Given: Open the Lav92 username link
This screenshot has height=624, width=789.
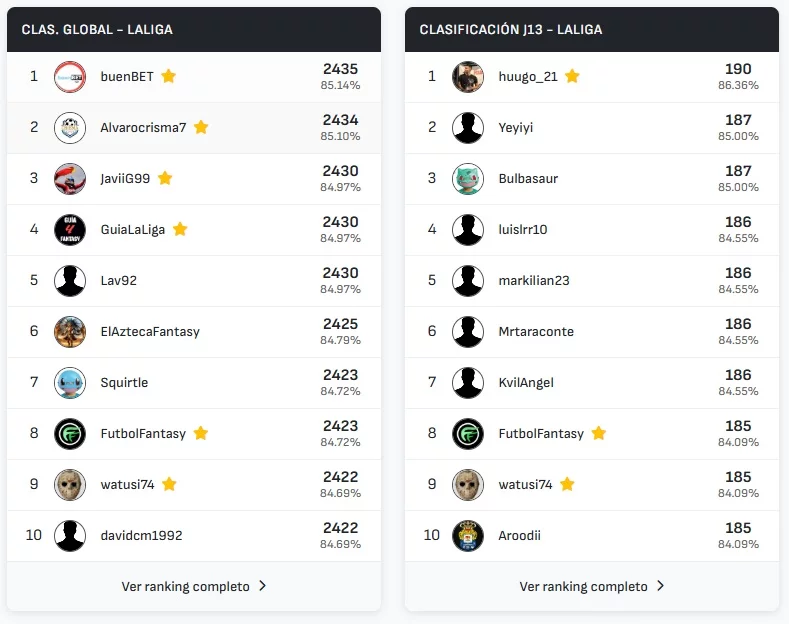Looking at the screenshot, I should tap(118, 280).
